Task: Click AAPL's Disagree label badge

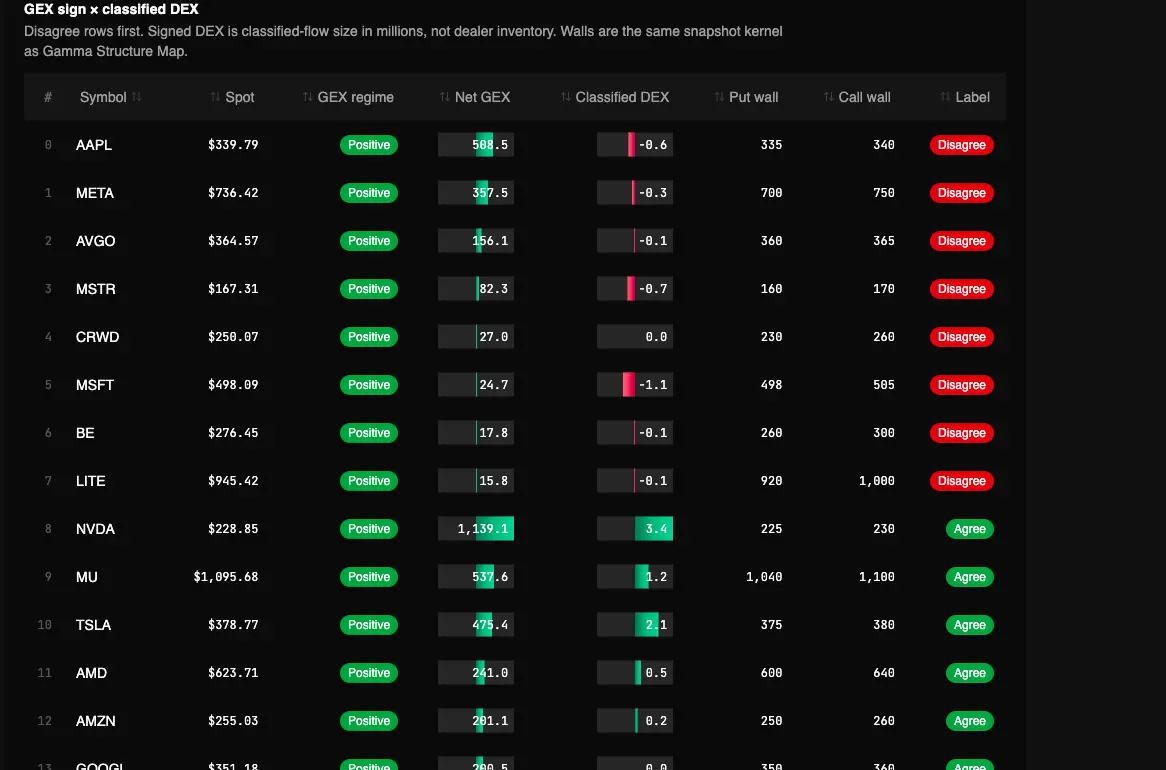Action: (x=962, y=145)
